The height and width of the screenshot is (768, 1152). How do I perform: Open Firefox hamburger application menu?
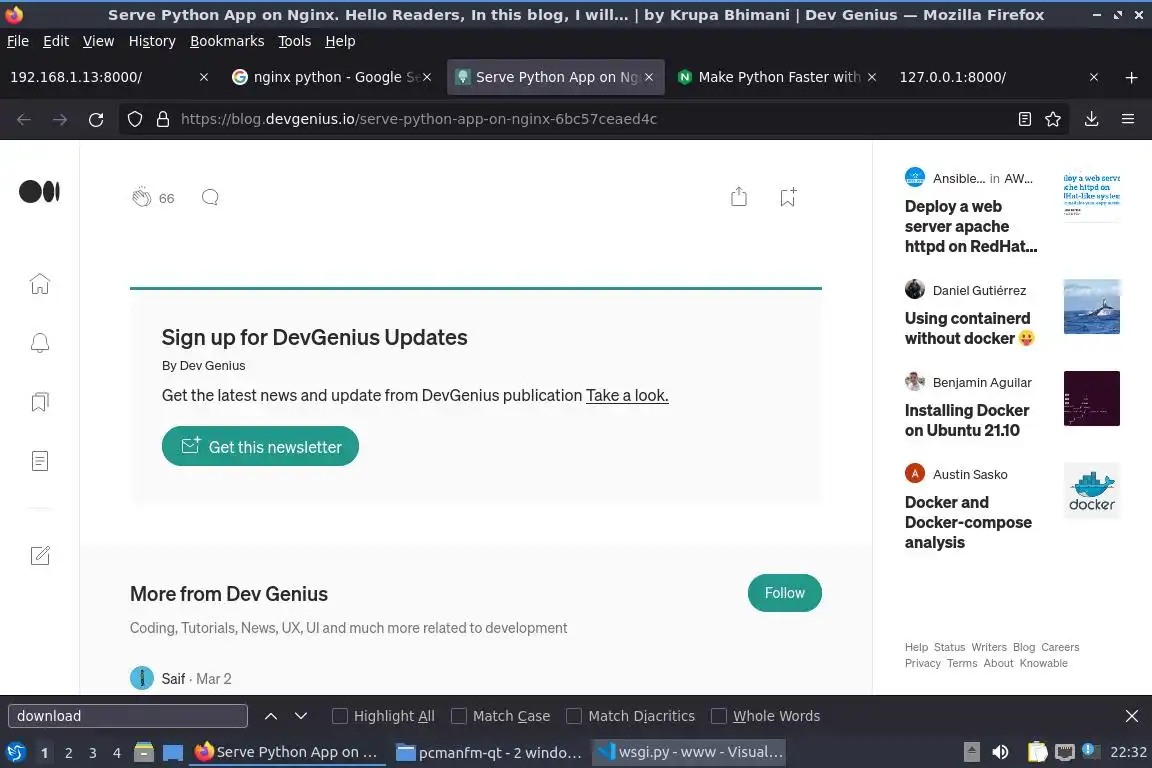point(1128,119)
